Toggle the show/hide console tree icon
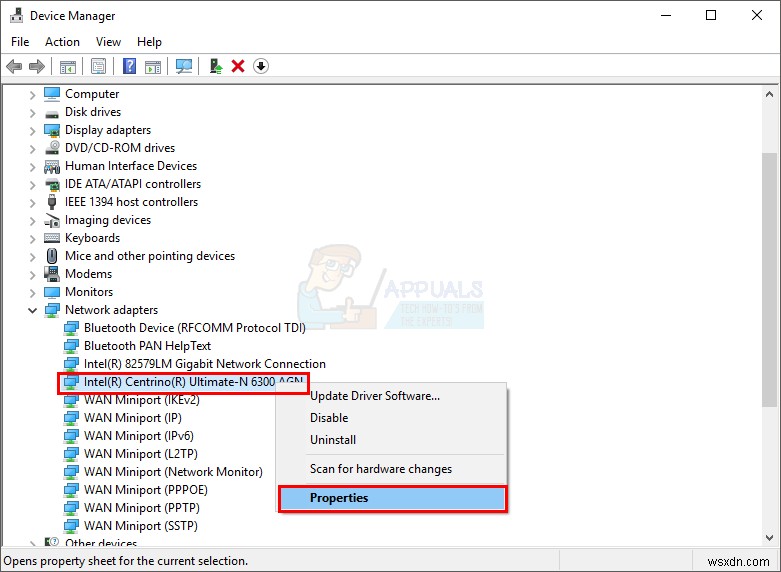 pyautogui.click(x=68, y=66)
